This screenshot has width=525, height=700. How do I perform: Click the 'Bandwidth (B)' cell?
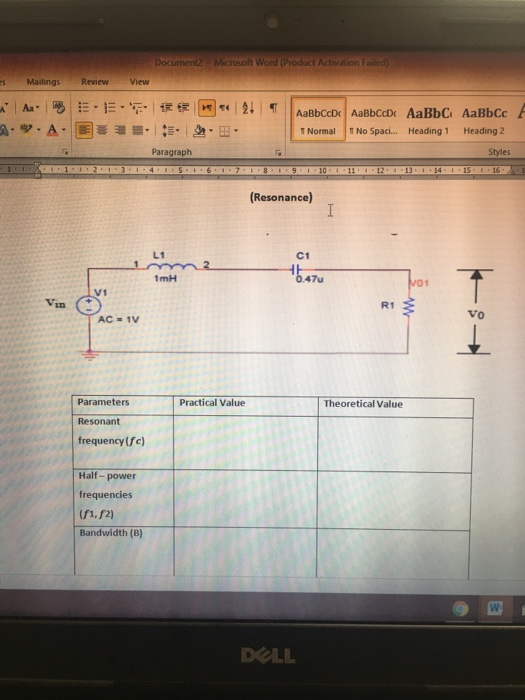(124, 551)
